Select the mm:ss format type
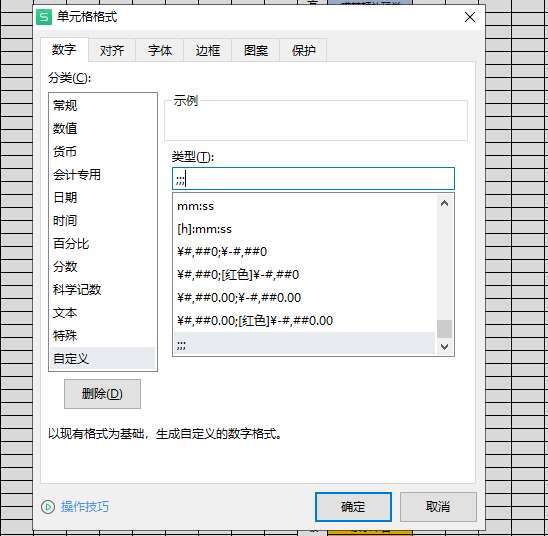 [304, 206]
